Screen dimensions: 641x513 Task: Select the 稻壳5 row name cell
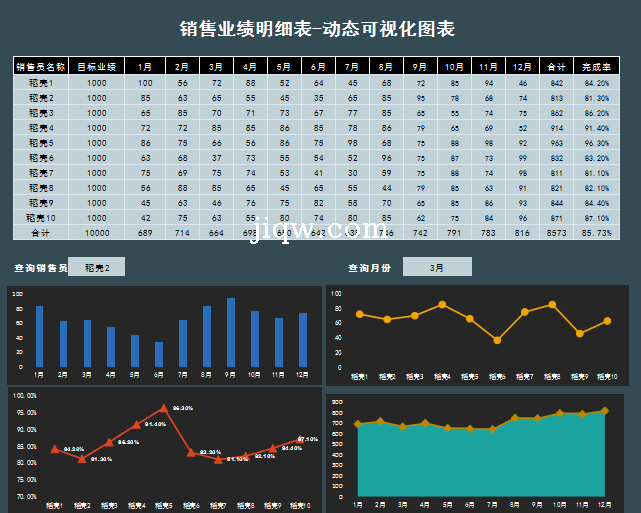[41, 143]
